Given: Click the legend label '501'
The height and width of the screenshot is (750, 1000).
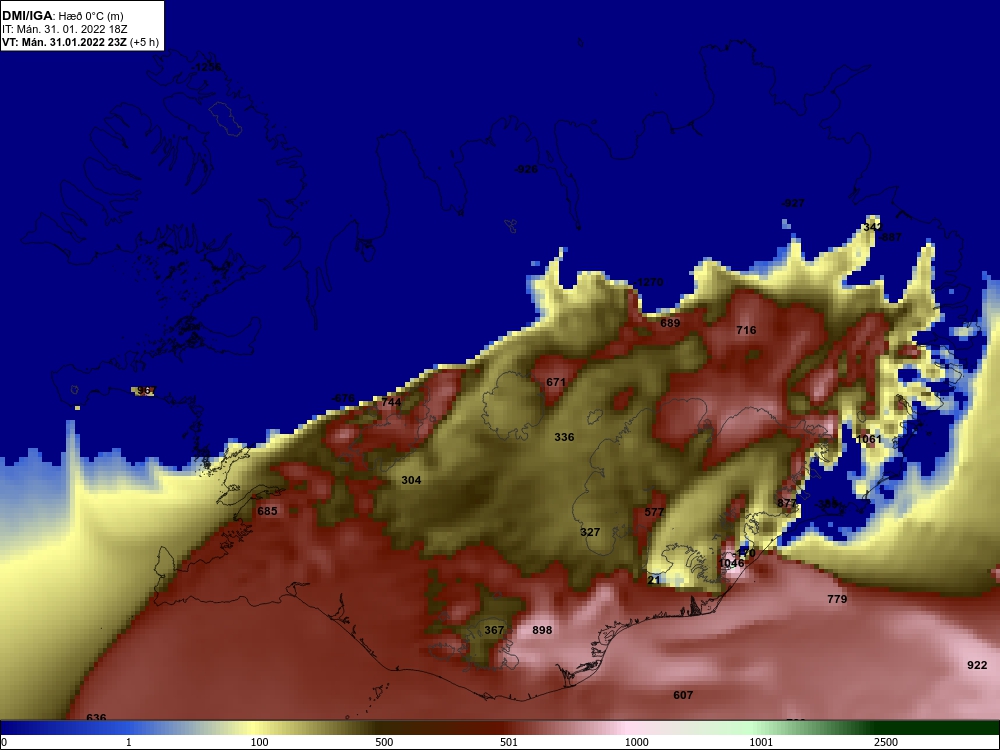Looking at the screenshot, I should pos(509,742).
